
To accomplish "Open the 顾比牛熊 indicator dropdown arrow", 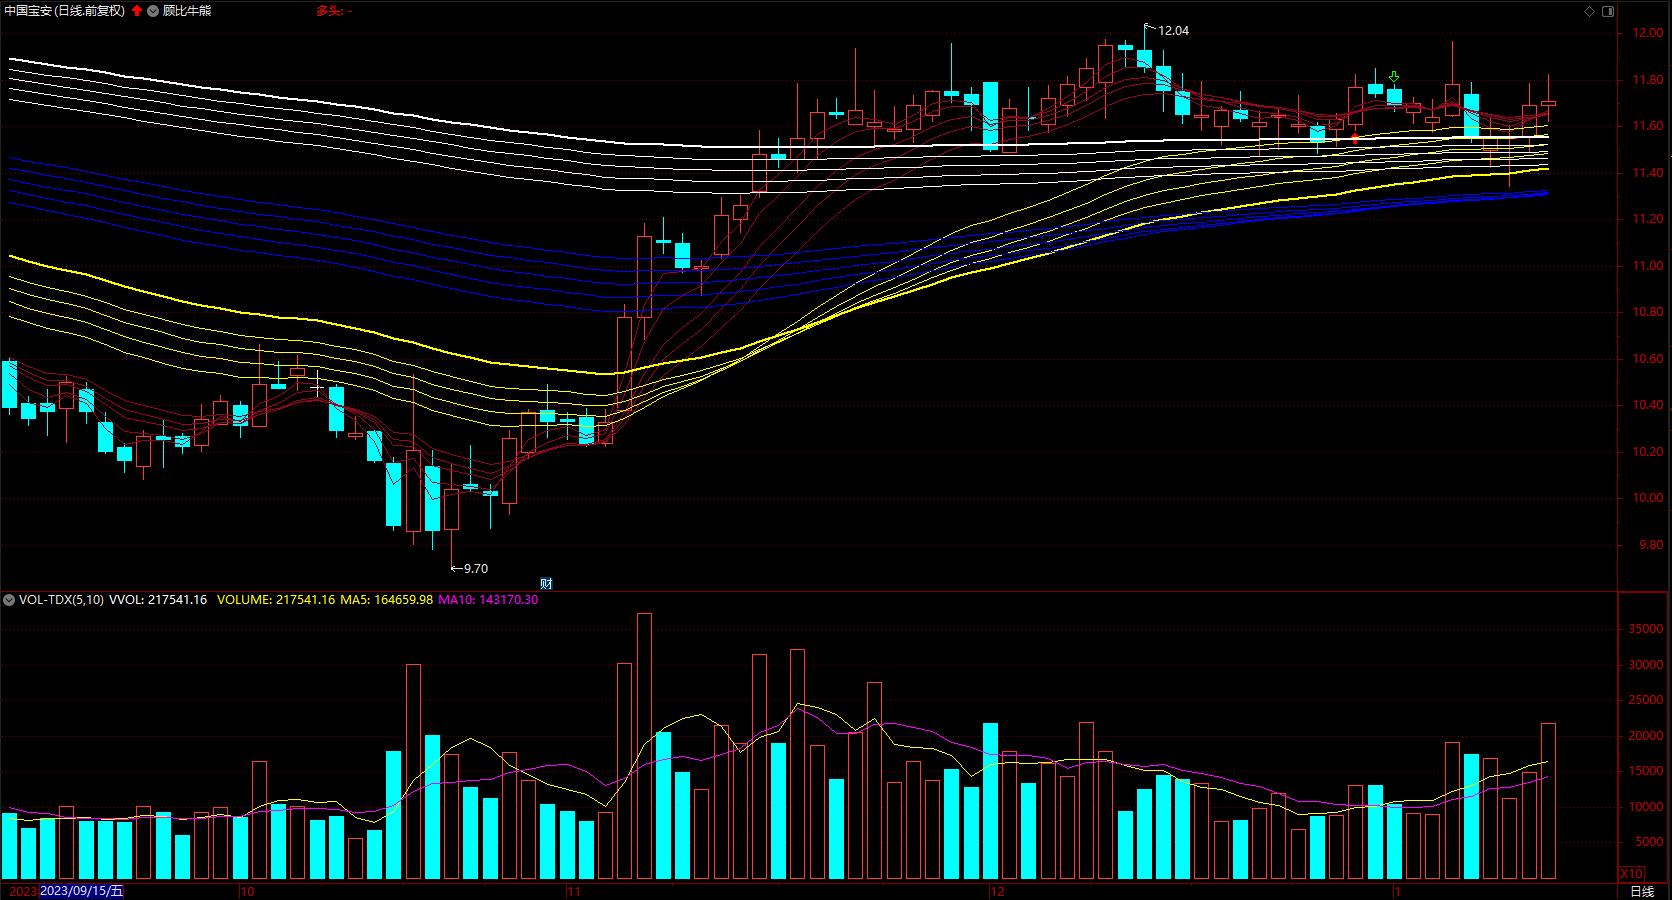I will tap(153, 11).
